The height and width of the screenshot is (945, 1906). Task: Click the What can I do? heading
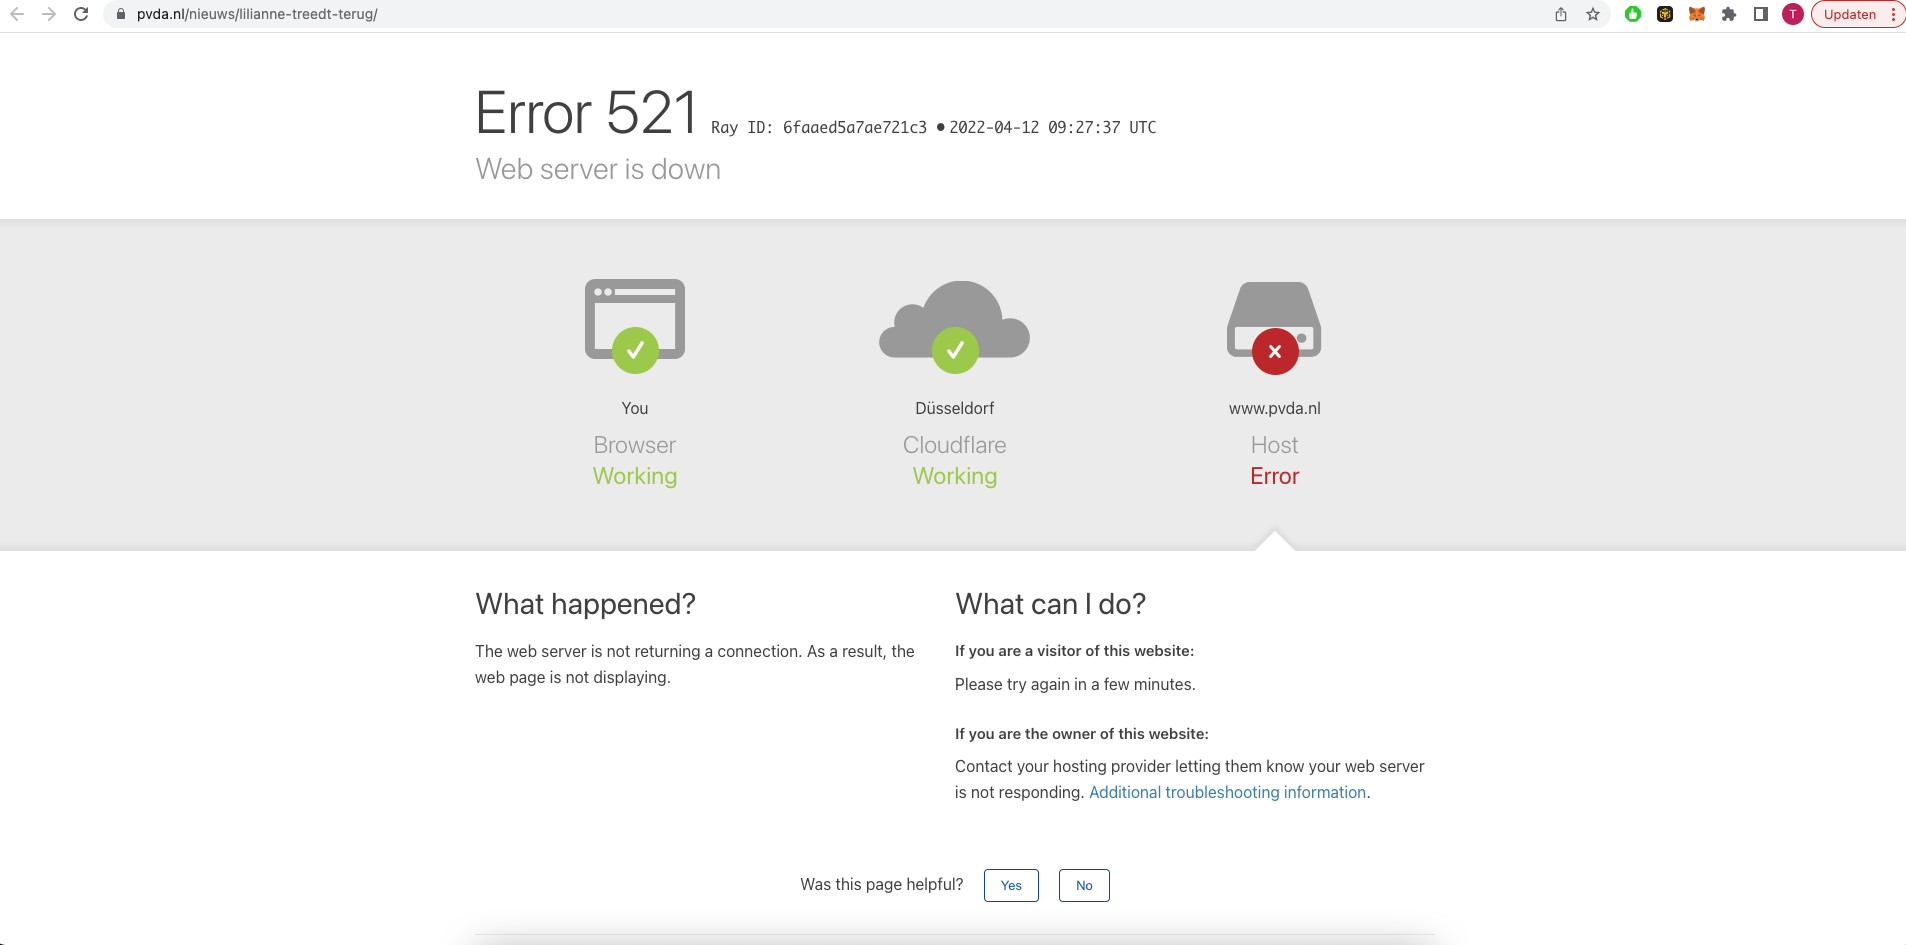(x=1050, y=604)
